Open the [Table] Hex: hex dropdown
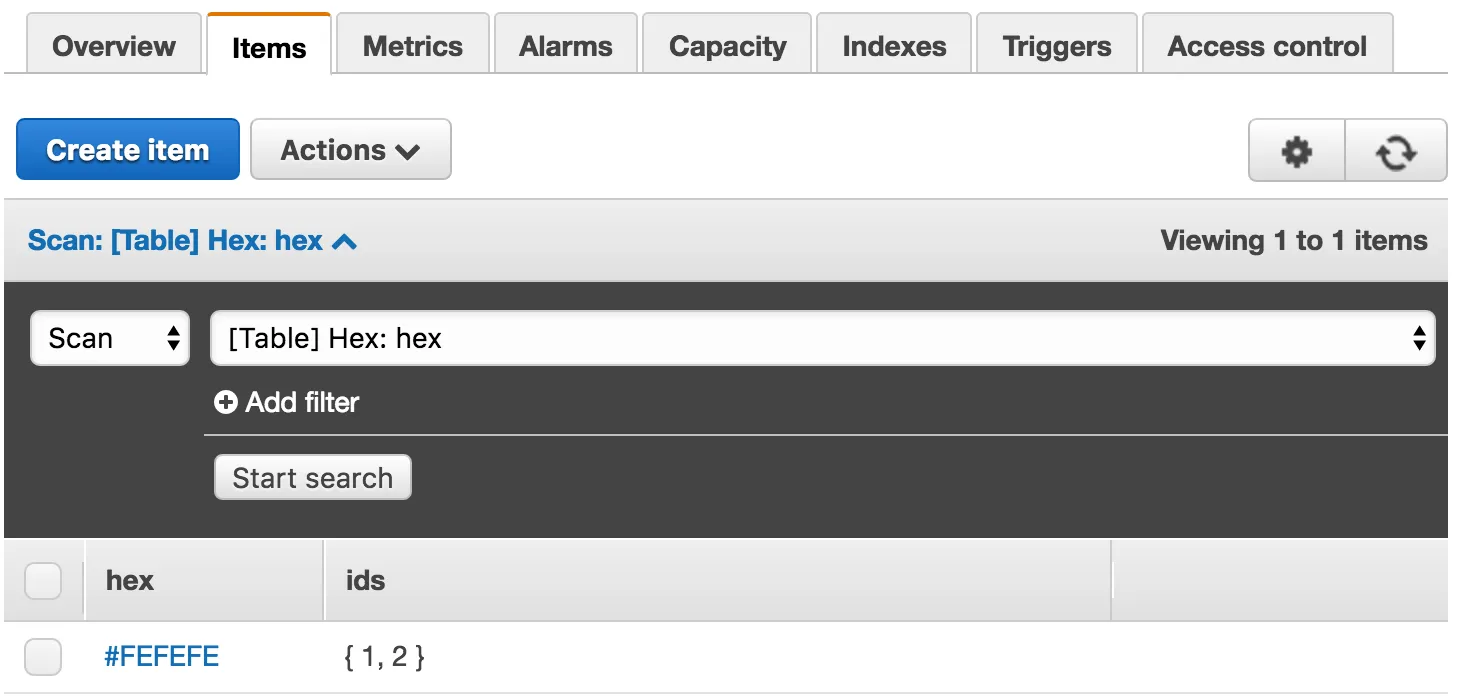The image size is (1462, 700). [x=822, y=338]
